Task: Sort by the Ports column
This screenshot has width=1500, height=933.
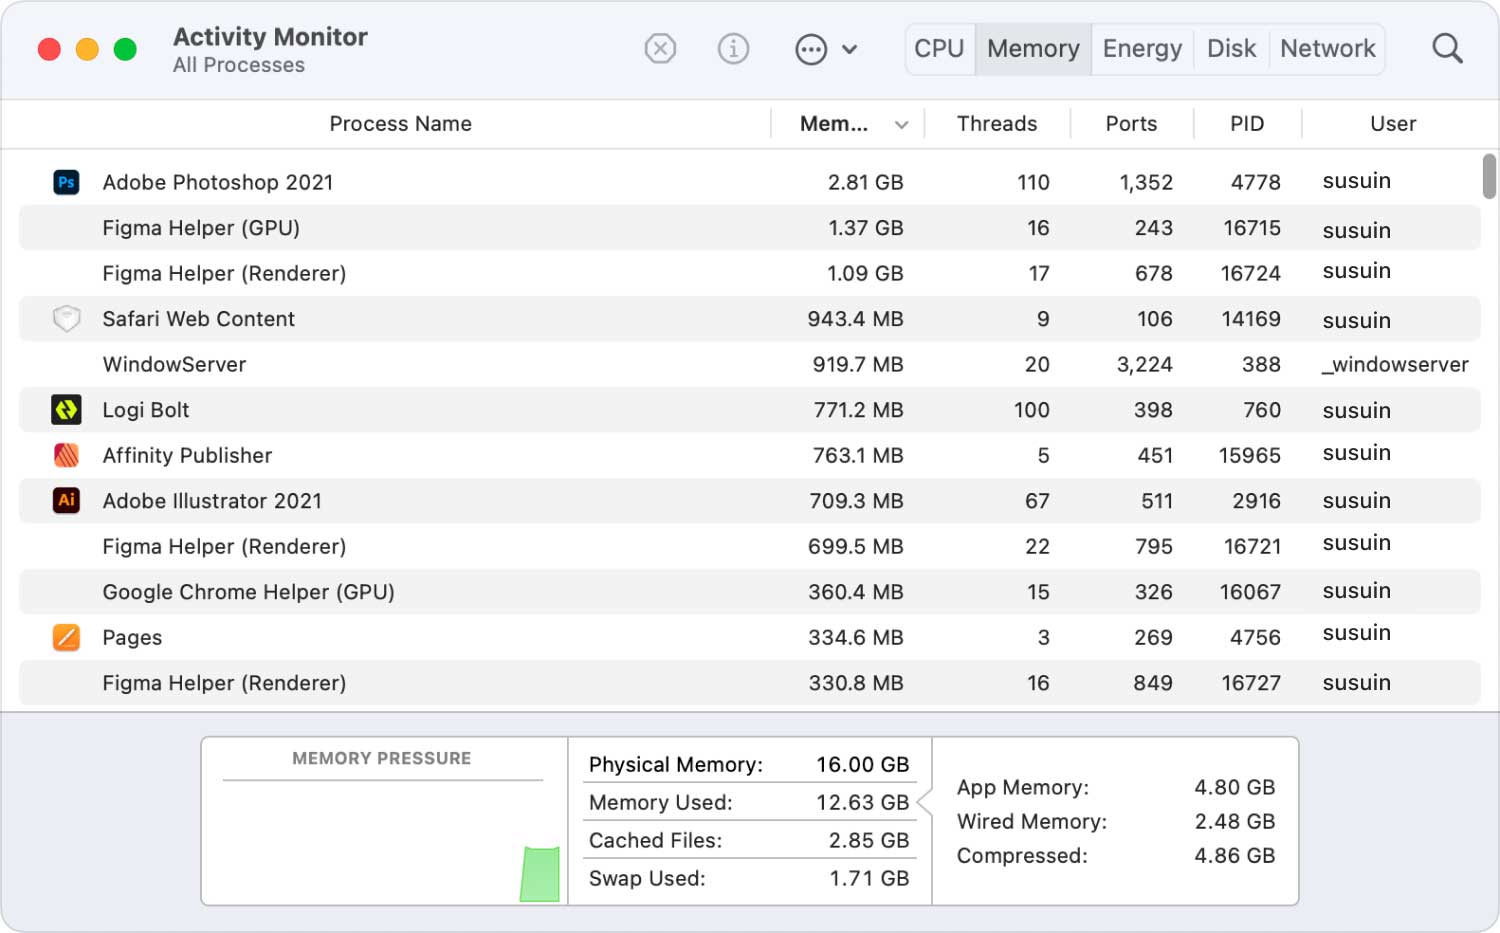Action: [1131, 124]
